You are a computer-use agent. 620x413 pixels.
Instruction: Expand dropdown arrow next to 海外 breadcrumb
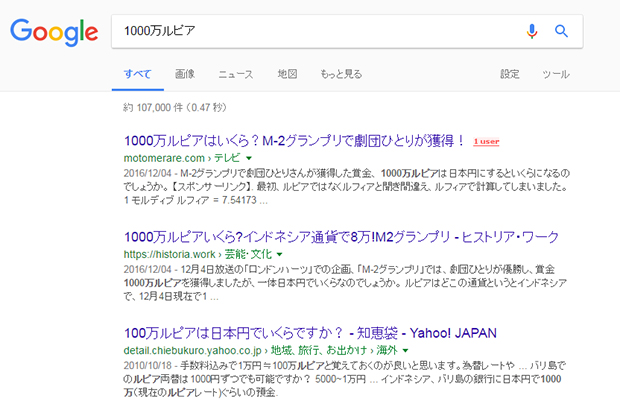coord(405,350)
